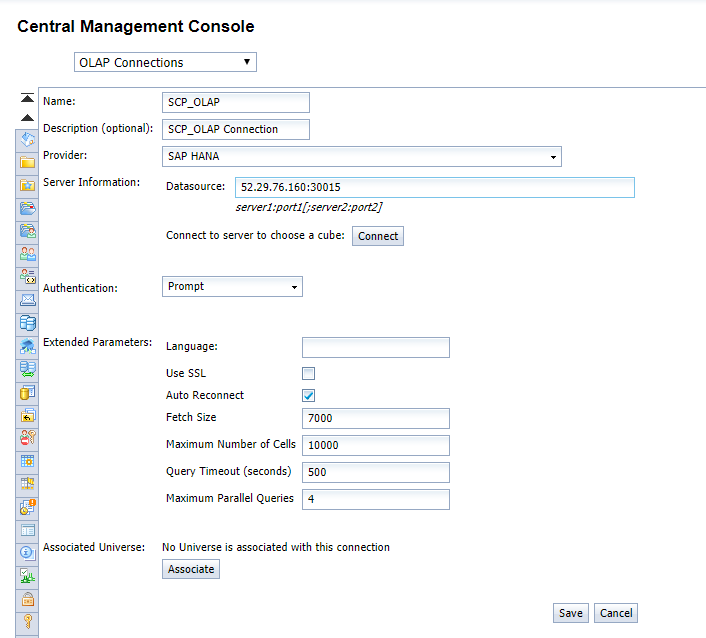Open the padlock Authentication icon in sidebar

[27, 599]
